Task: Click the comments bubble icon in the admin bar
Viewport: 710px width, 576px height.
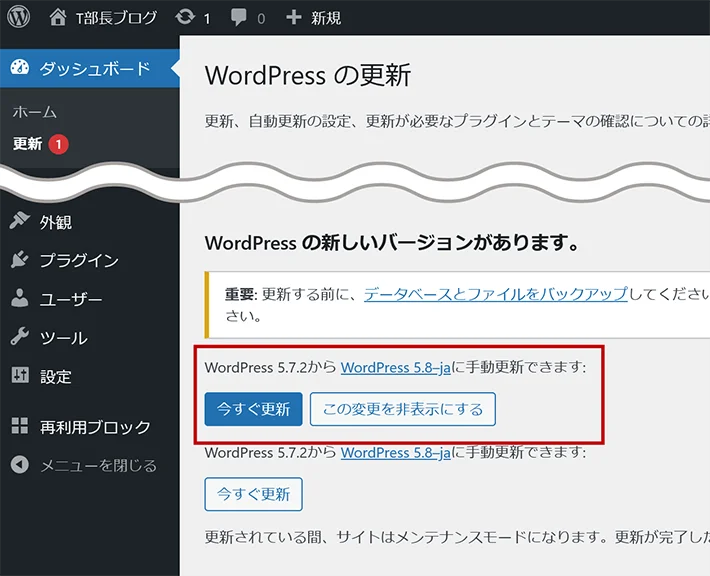Action: [x=238, y=18]
